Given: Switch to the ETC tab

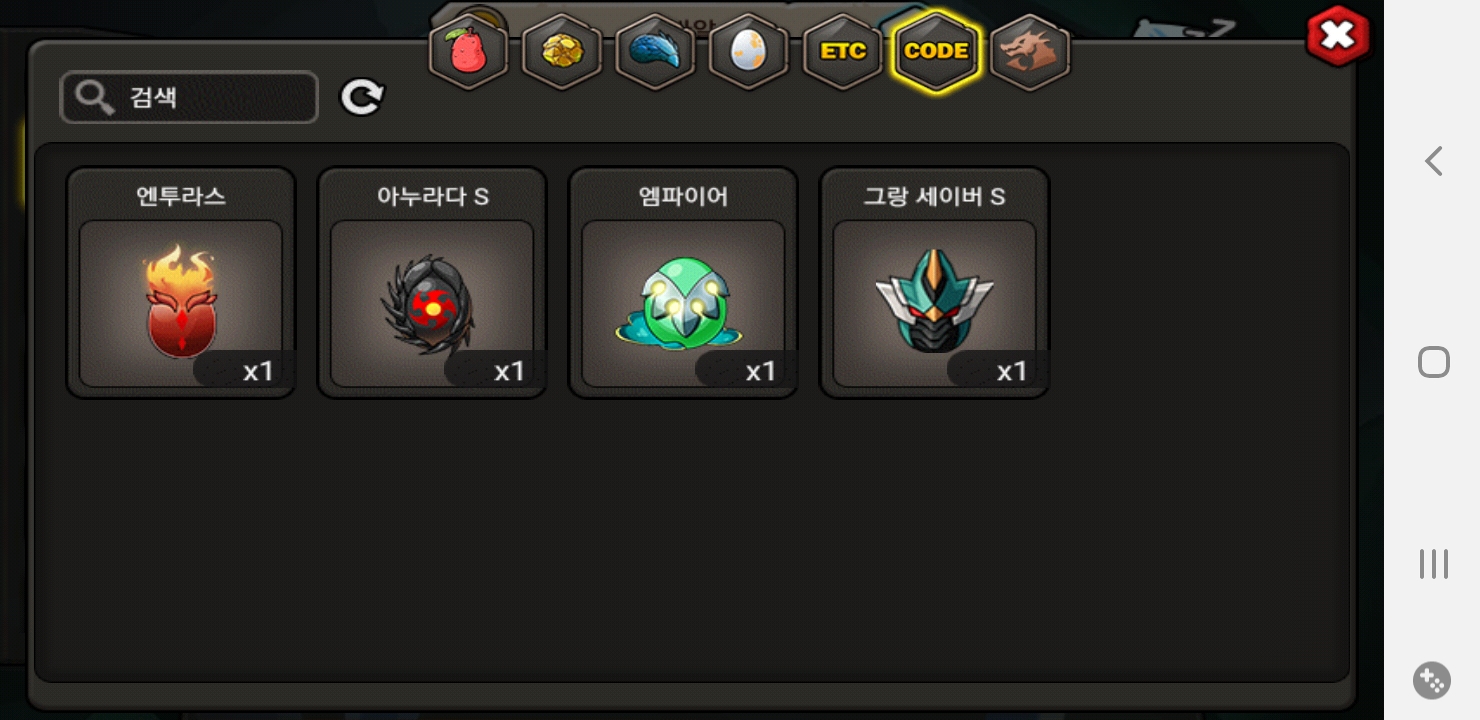Looking at the screenshot, I should [843, 52].
